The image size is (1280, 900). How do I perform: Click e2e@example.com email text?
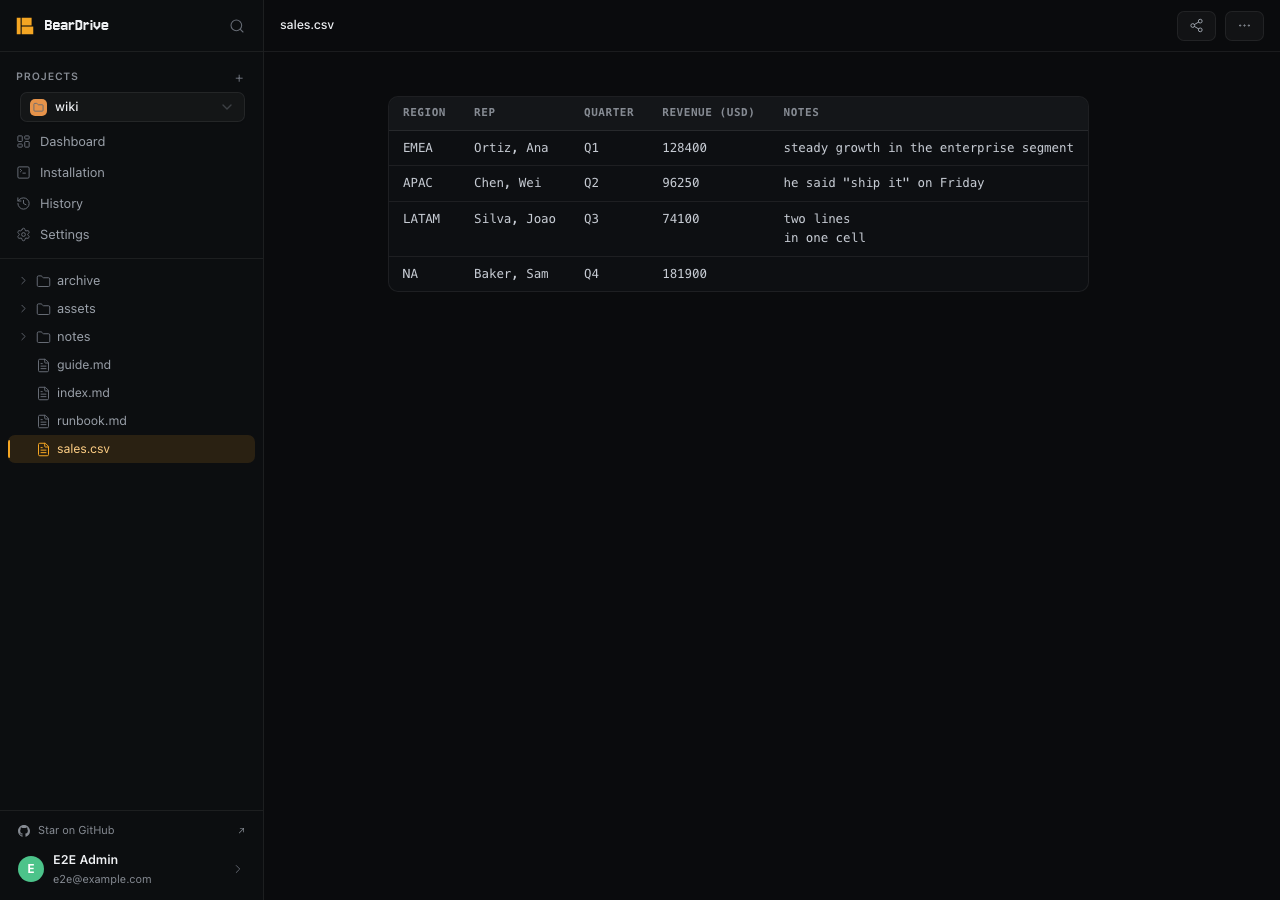click(102, 880)
